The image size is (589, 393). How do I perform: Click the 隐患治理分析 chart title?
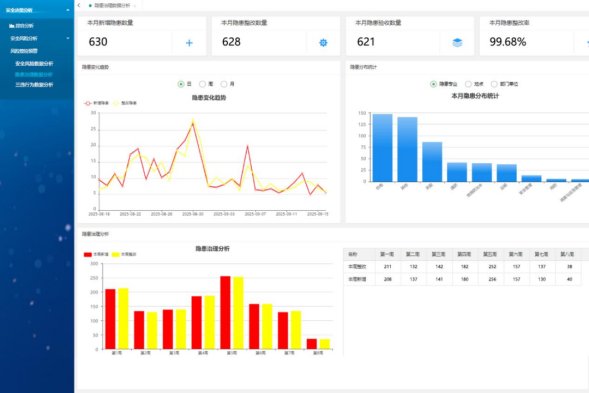pos(213,249)
